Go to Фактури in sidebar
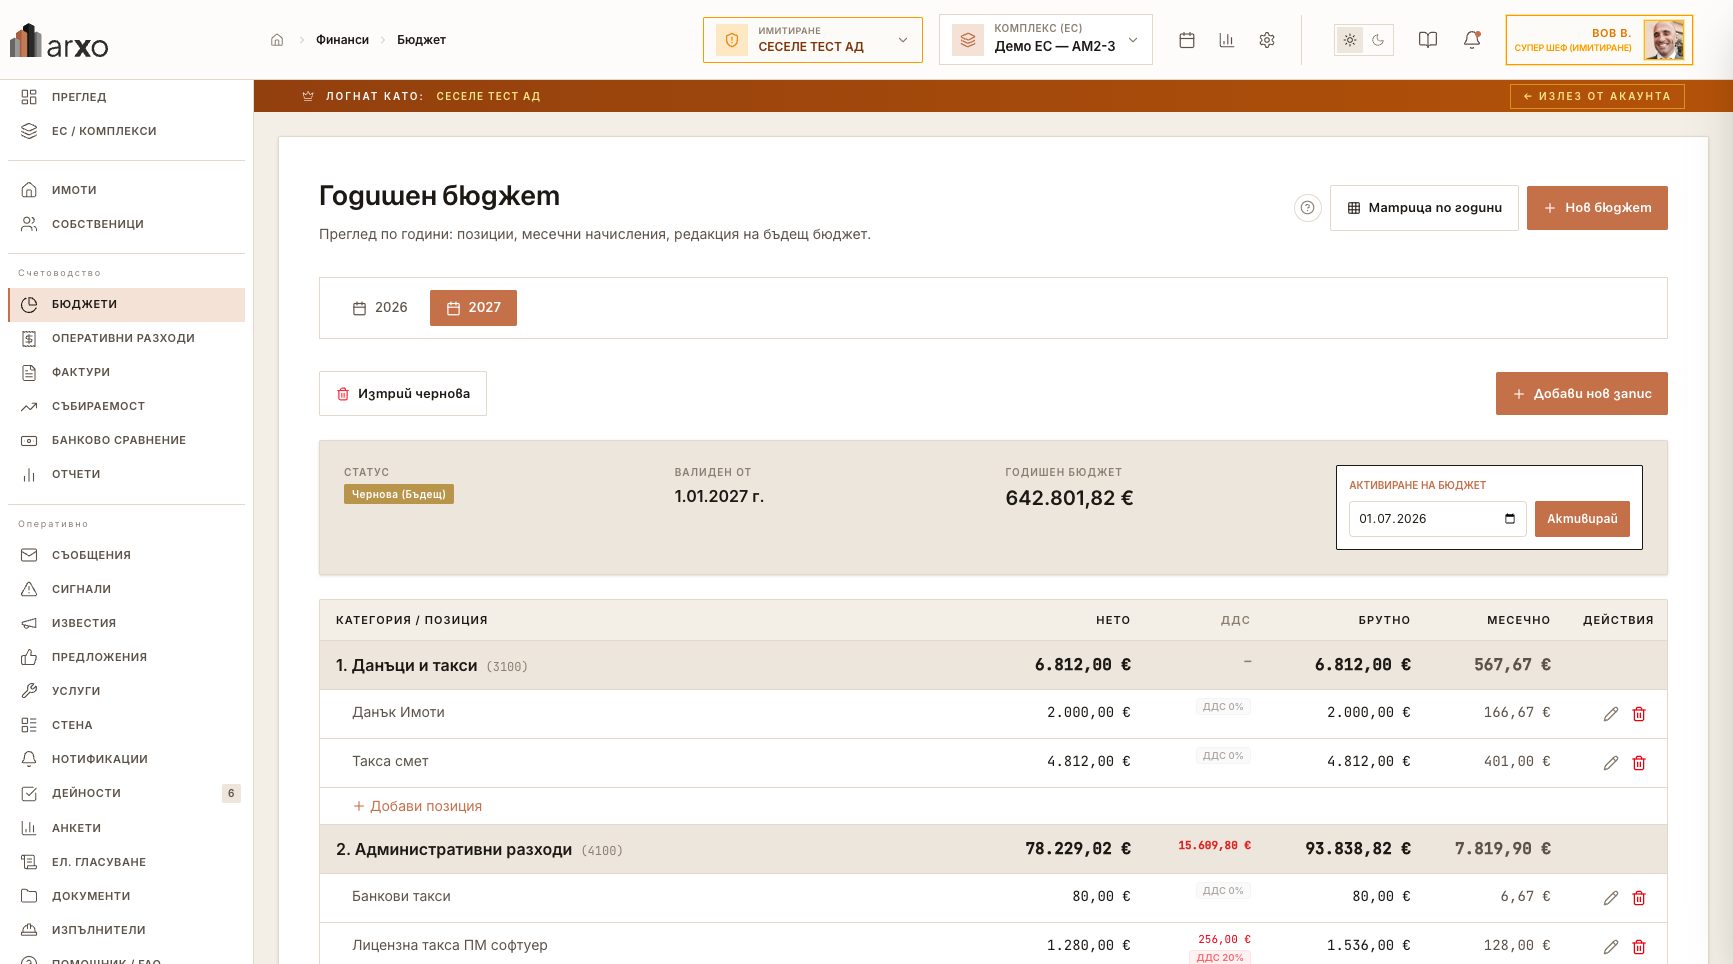Image resolution: width=1733 pixels, height=964 pixels. click(126, 372)
